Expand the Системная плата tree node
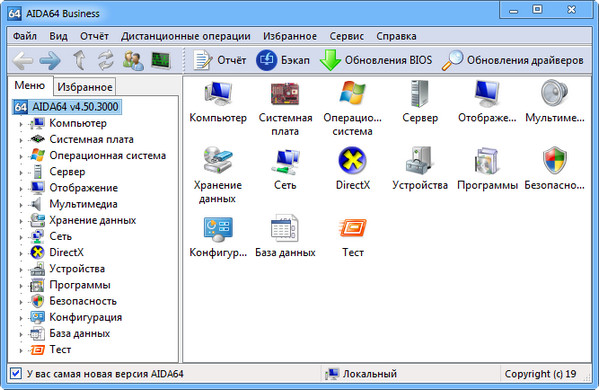 (21, 140)
